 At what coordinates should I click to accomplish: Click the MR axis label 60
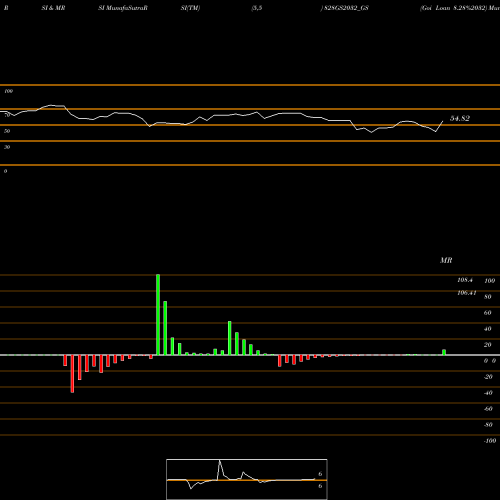[x=488, y=313]
